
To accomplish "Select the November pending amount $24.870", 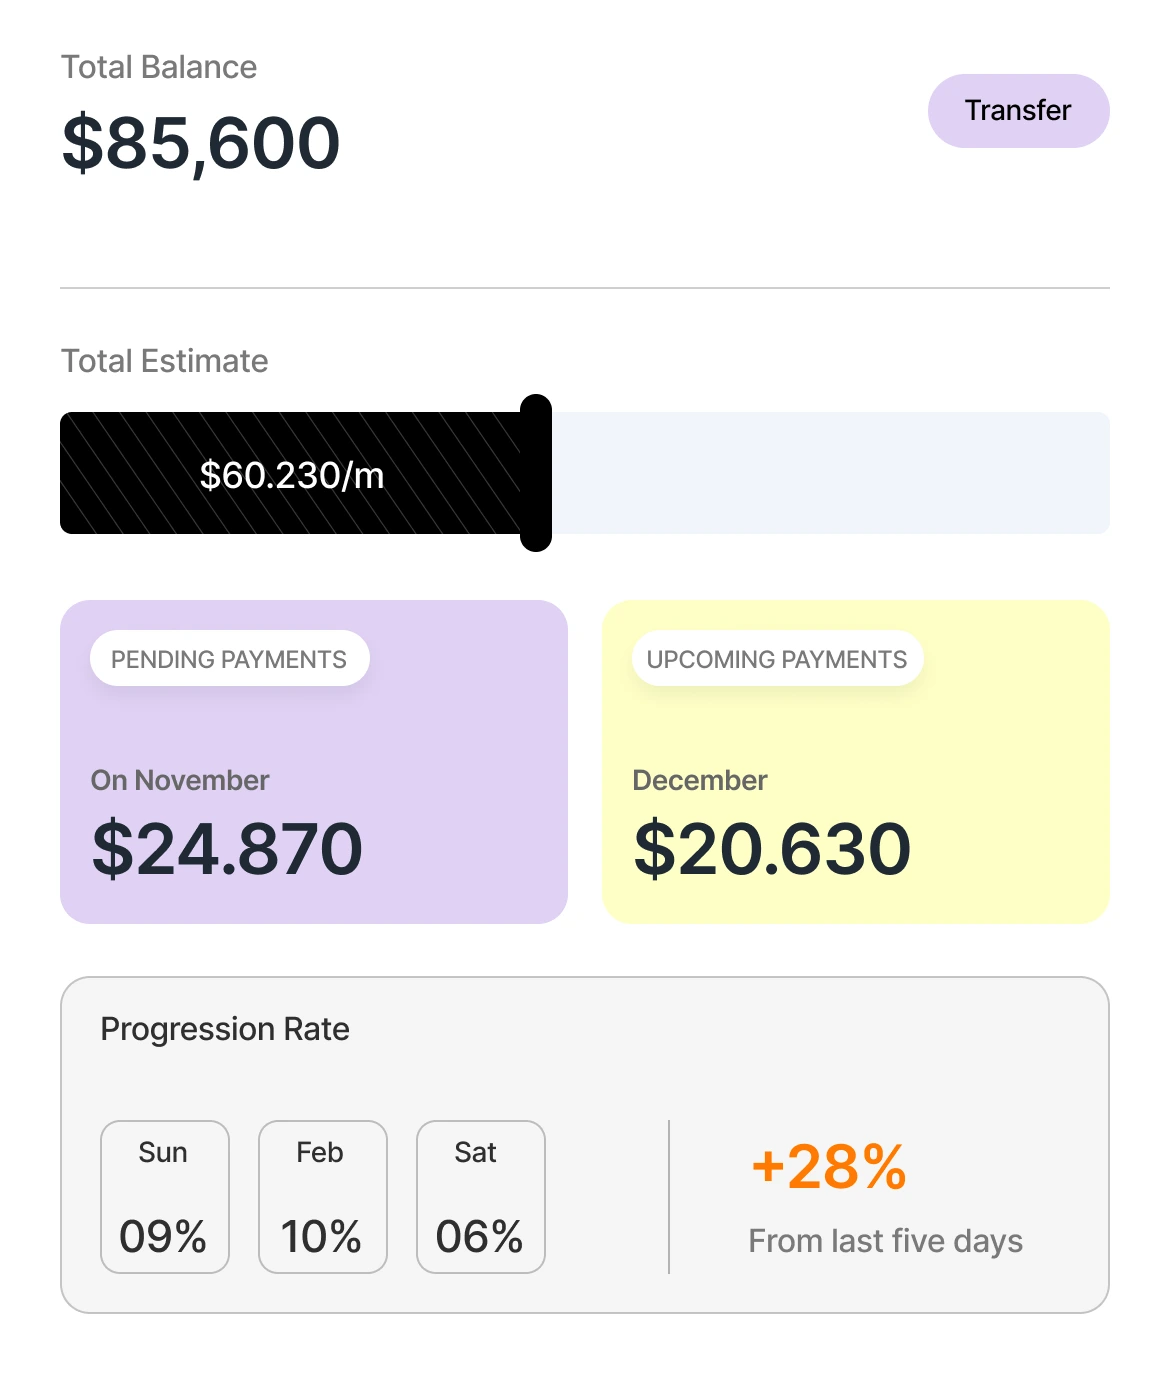I will coord(226,848).
